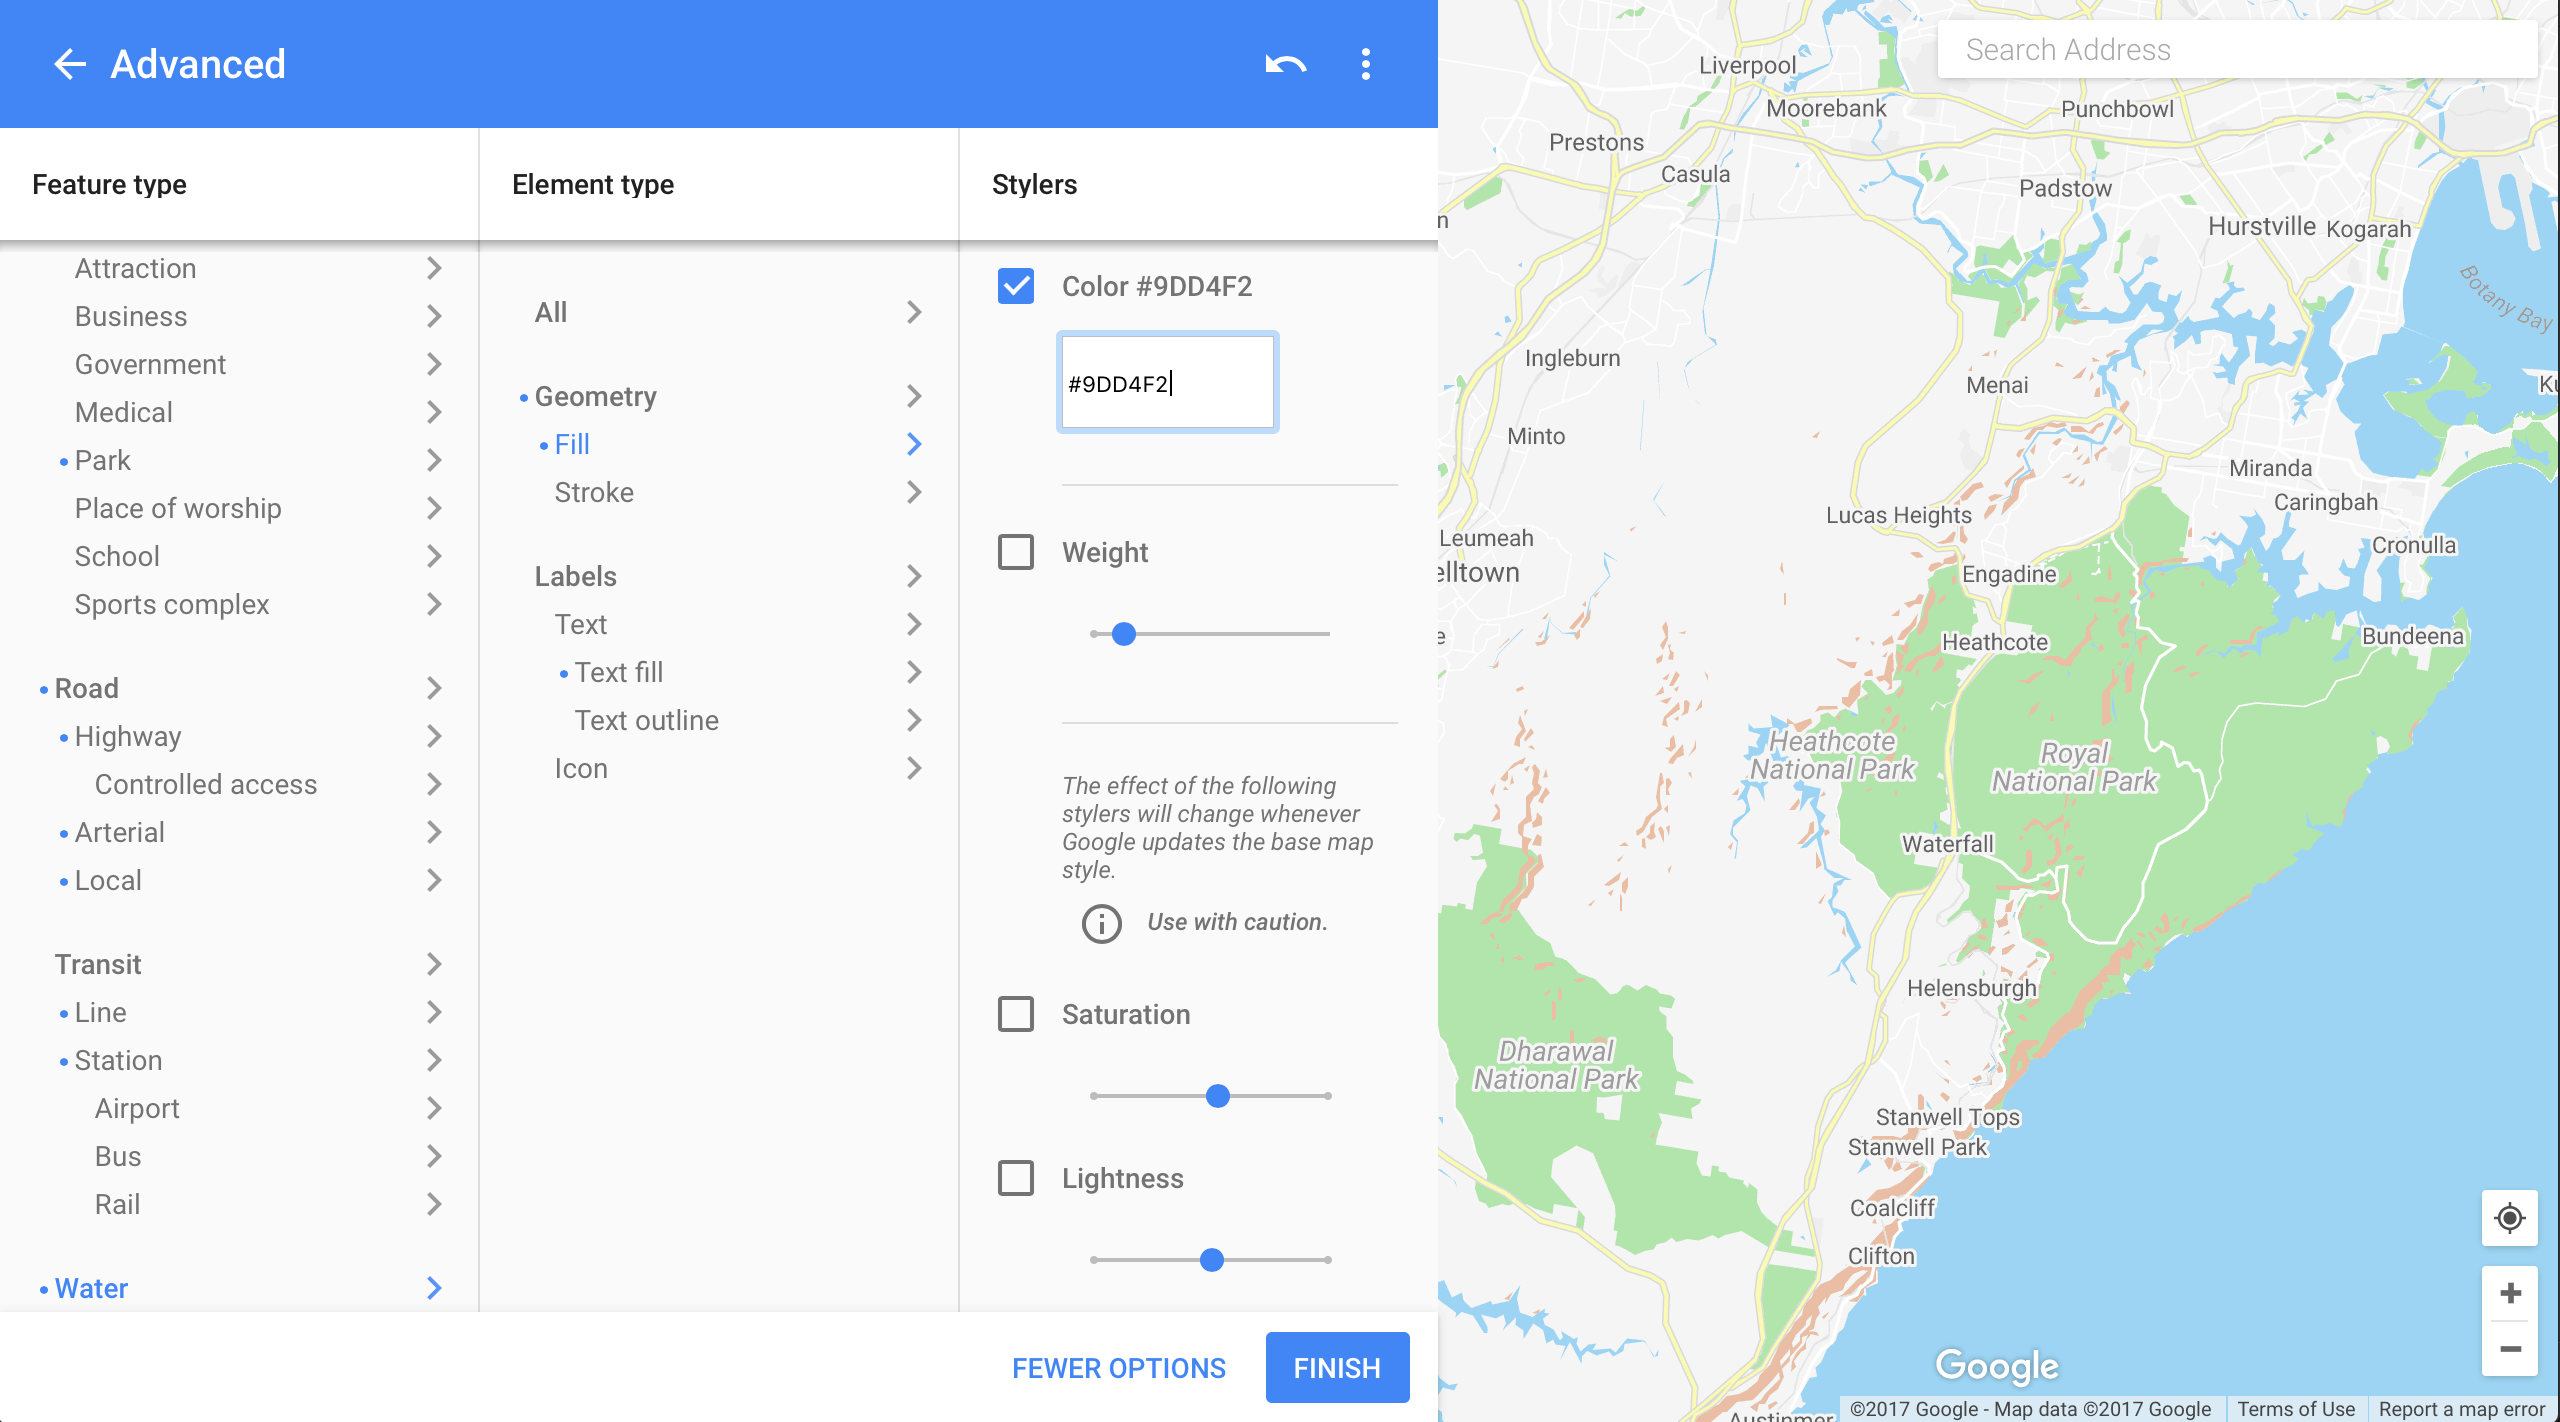Select the Bus transit type
This screenshot has width=2560, height=1422.
pyautogui.click(x=118, y=1156)
